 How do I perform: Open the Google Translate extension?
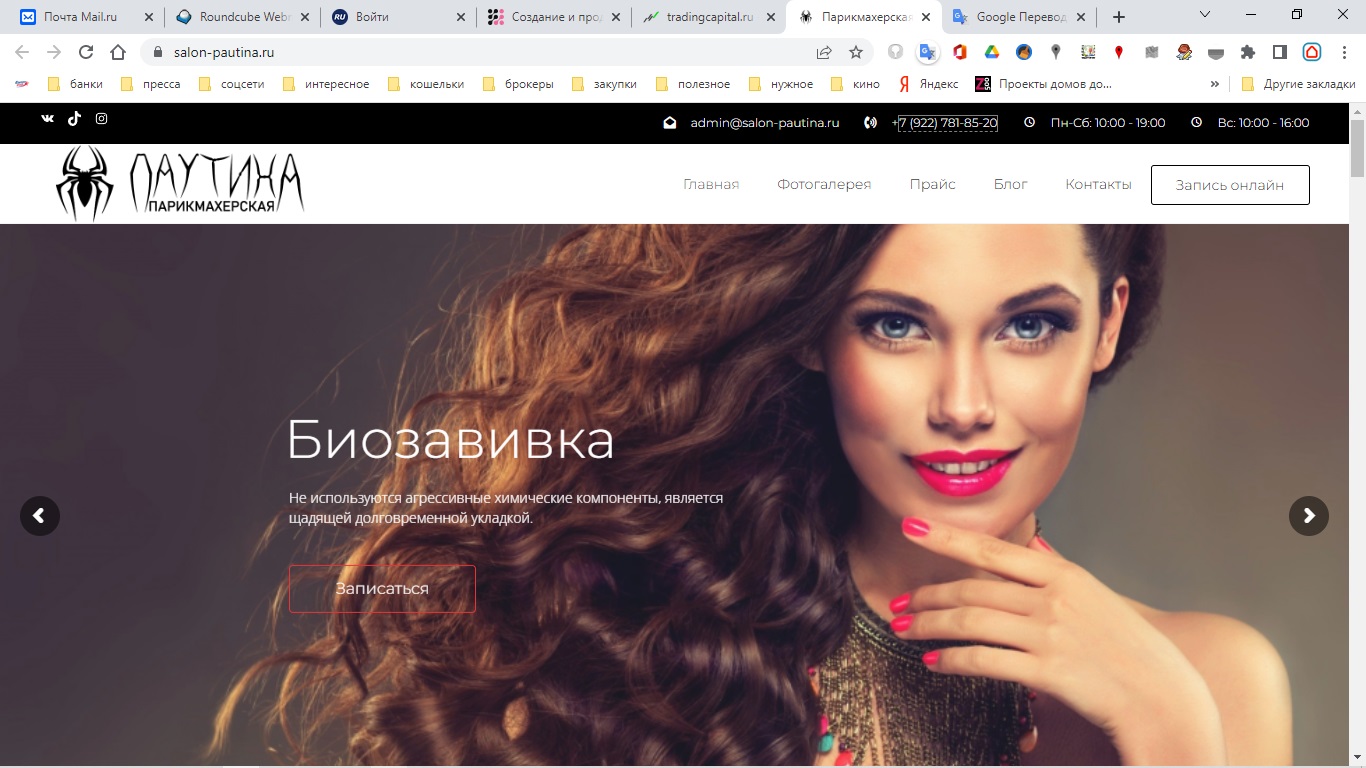928,52
